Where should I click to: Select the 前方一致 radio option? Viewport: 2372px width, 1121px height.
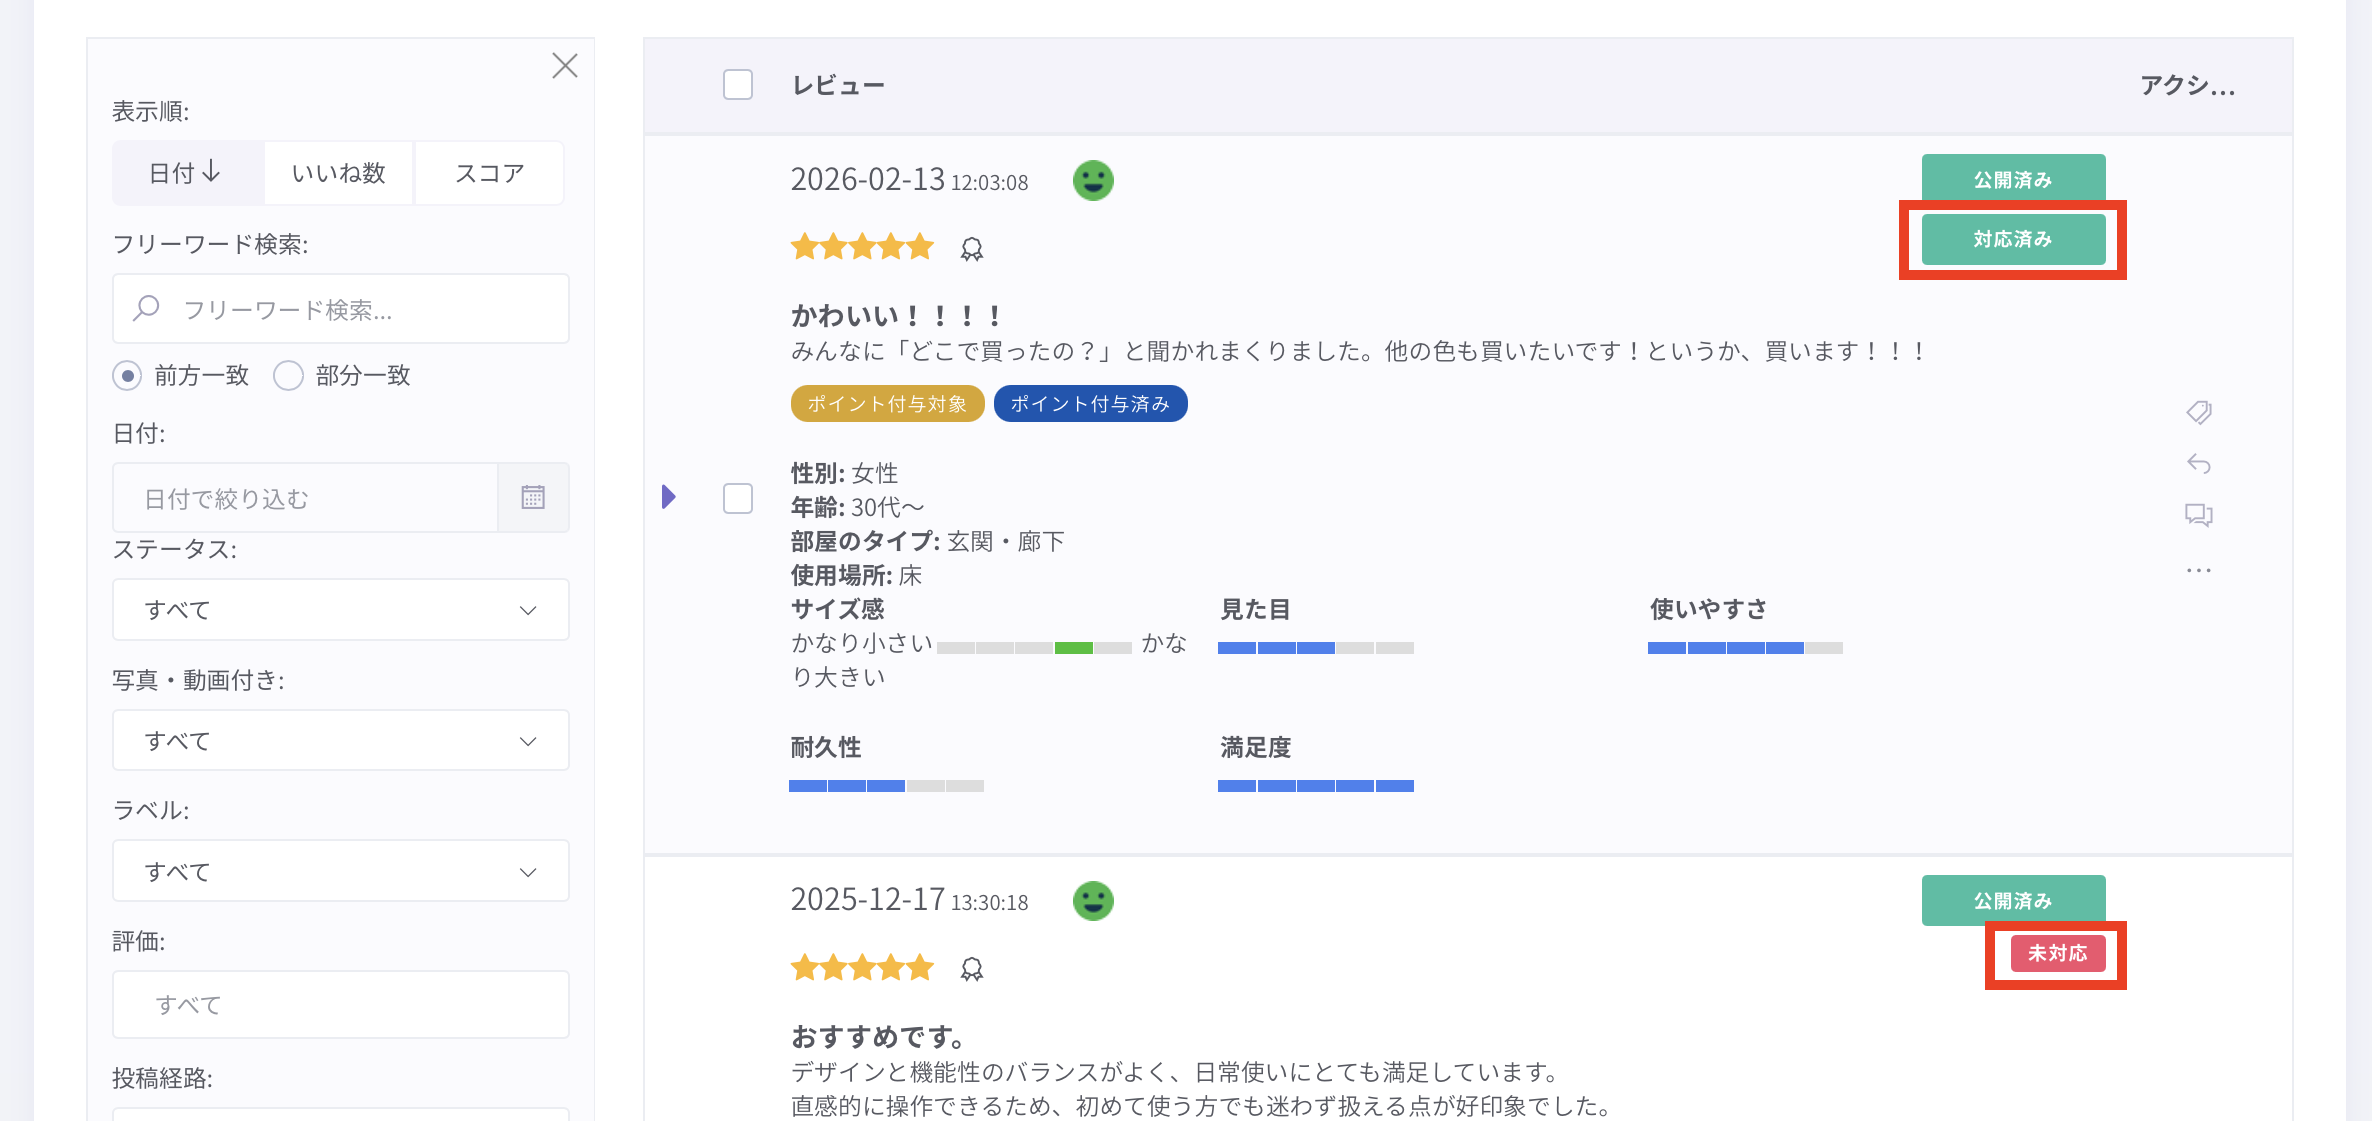click(x=127, y=376)
